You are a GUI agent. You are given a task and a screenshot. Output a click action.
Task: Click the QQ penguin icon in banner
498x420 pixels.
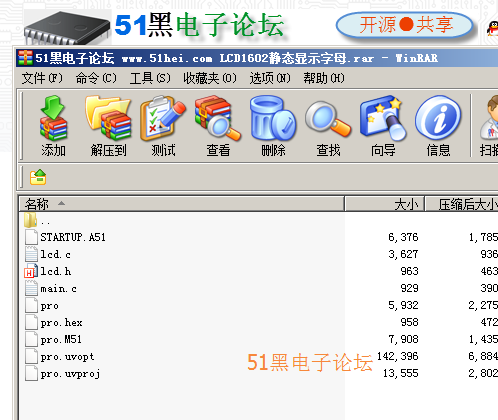492,29
